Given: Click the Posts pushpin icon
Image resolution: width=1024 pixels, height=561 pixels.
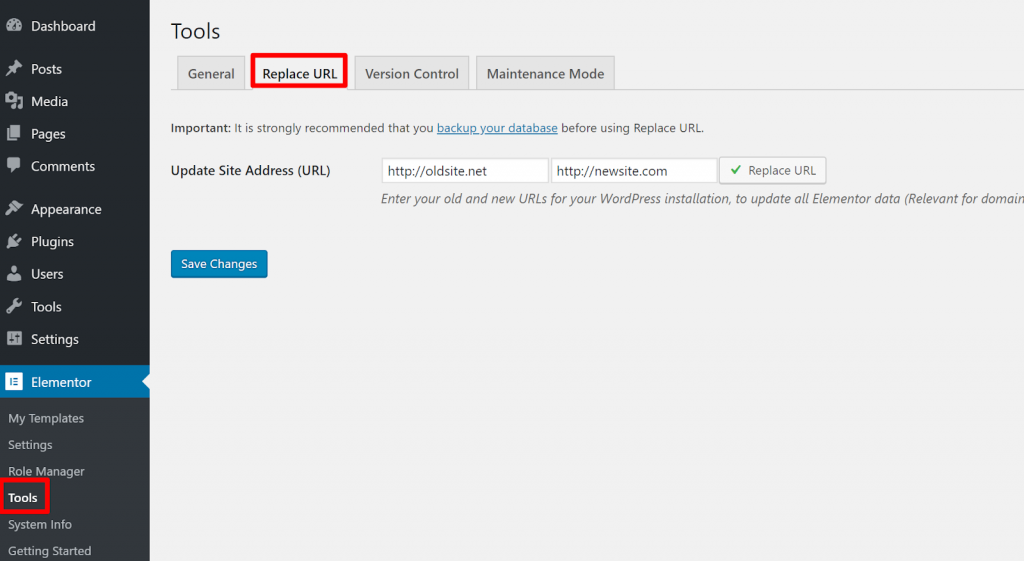Looking at the screenshot, I should [x=14, y=69].
